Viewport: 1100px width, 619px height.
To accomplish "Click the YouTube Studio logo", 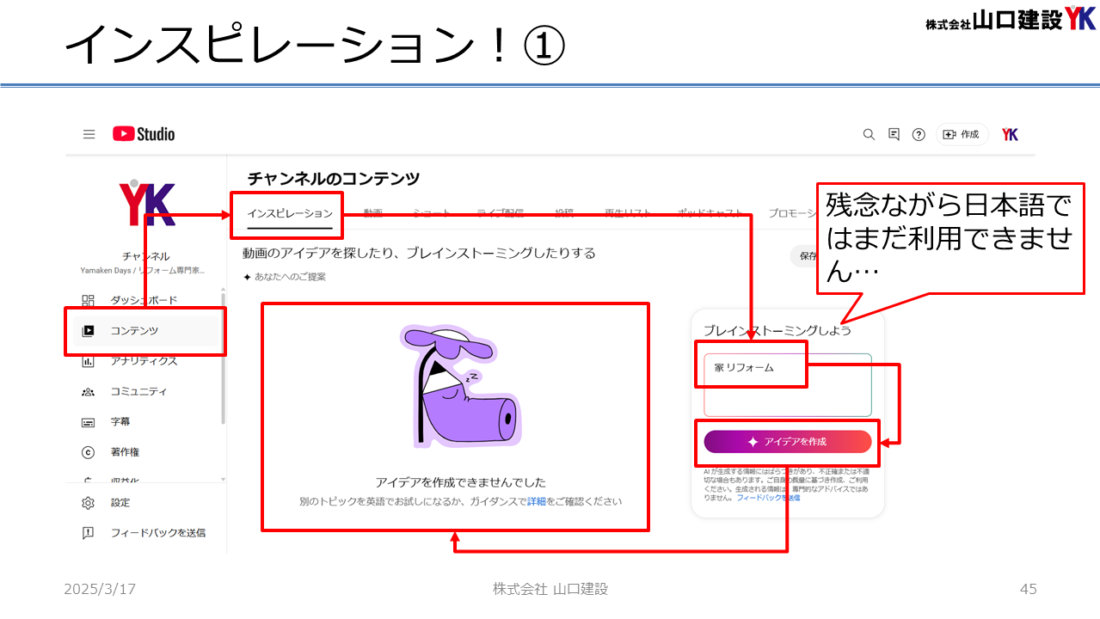I will tap(142, 134).
